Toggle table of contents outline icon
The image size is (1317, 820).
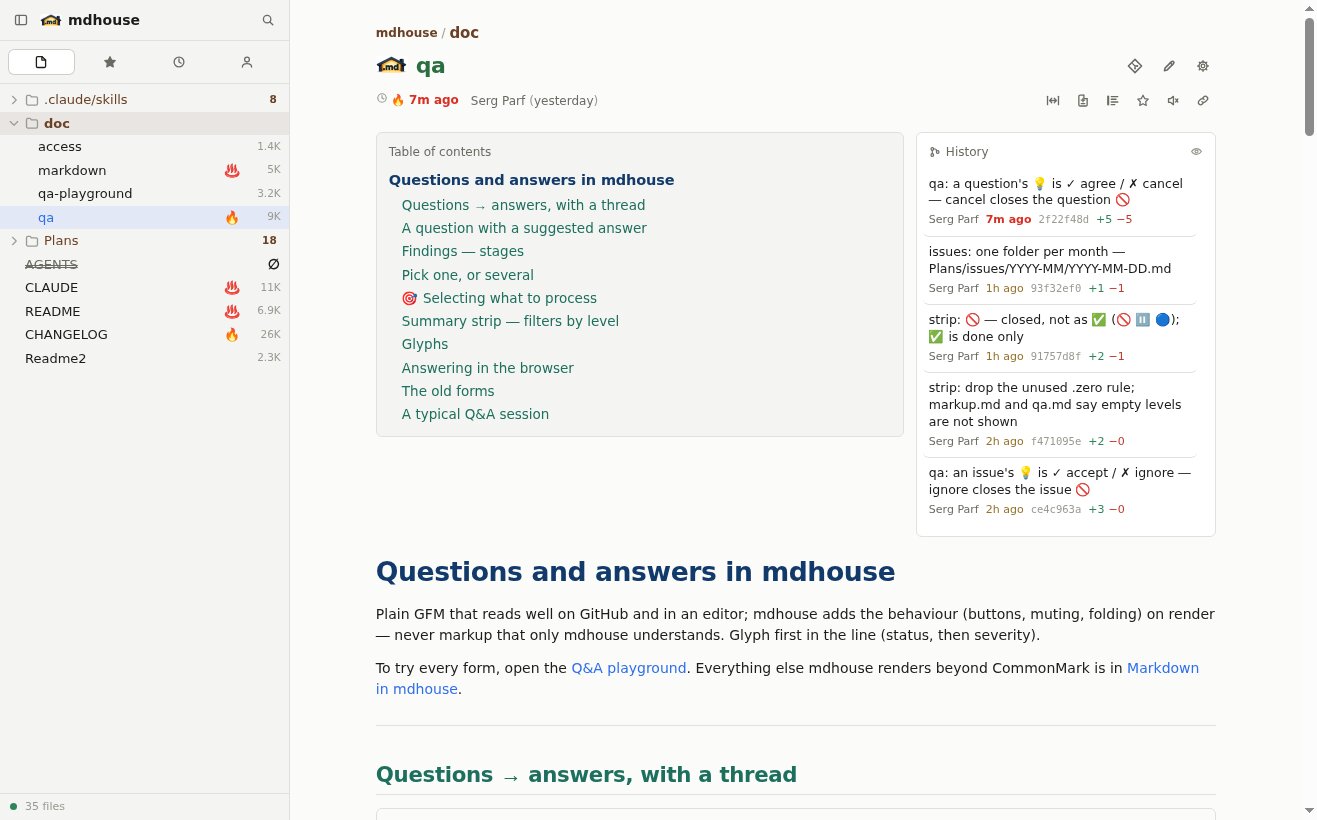pos(1113,100)
